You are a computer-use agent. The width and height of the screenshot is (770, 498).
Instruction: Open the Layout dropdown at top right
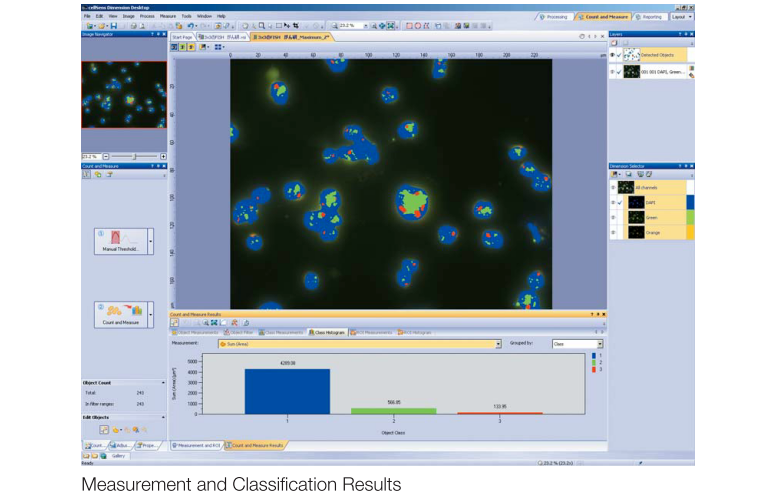click(x=681, y=17)
